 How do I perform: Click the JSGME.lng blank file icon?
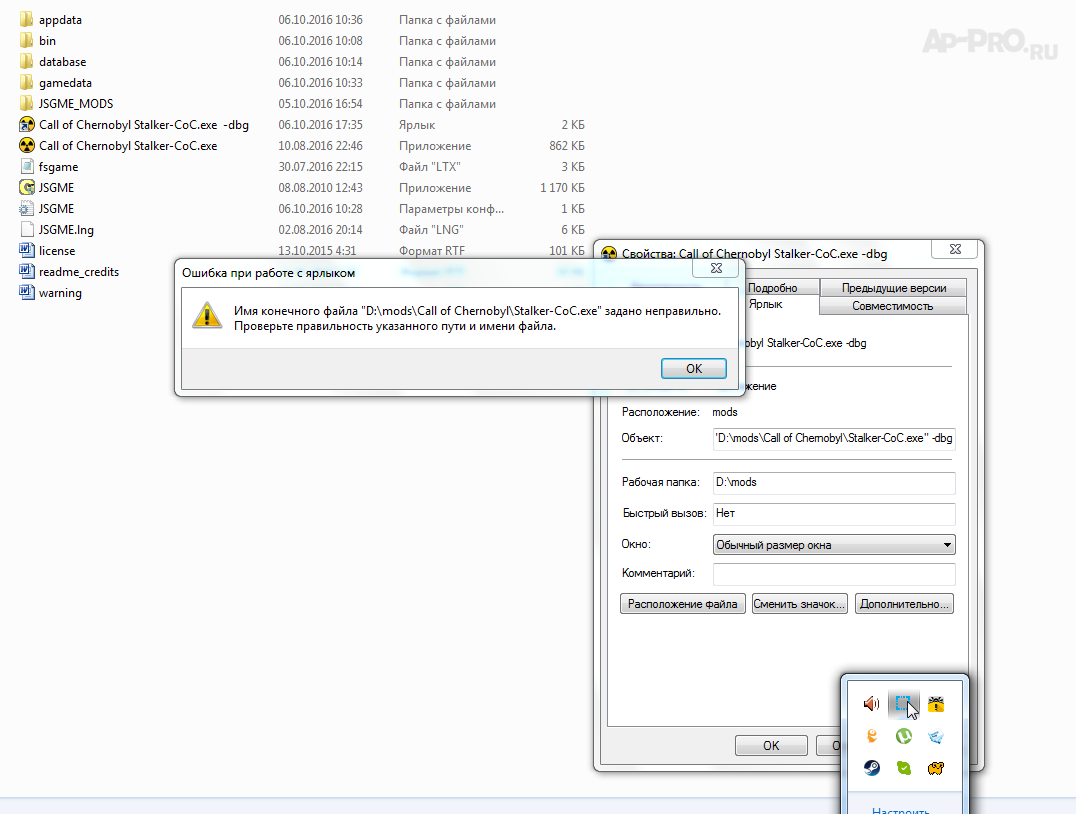pos(27,229)
